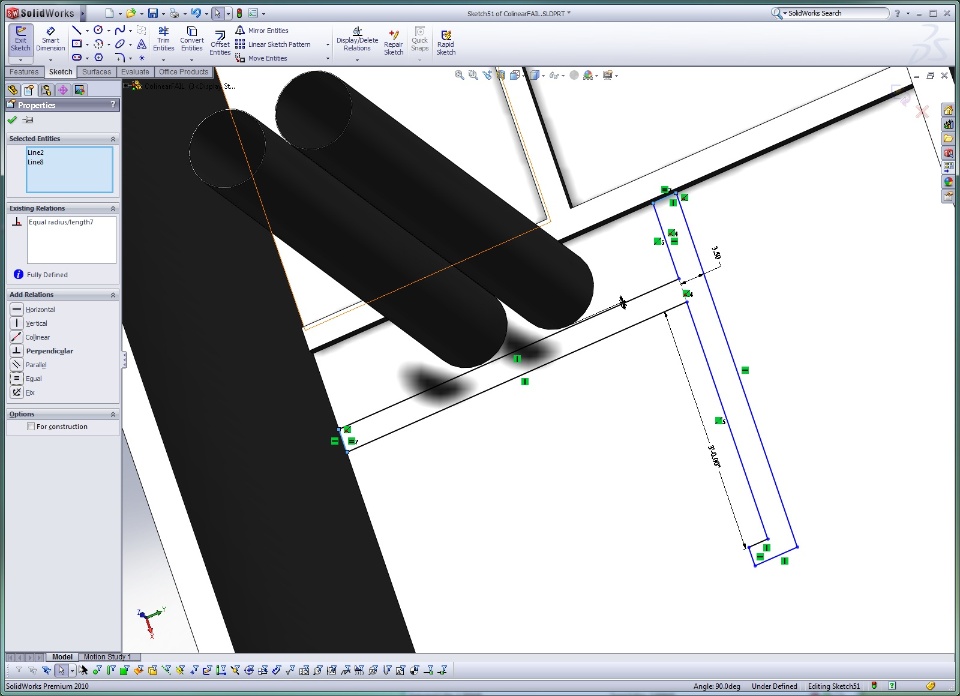
Task: Click the Repair Sketch tool
Action: [393, 43]
